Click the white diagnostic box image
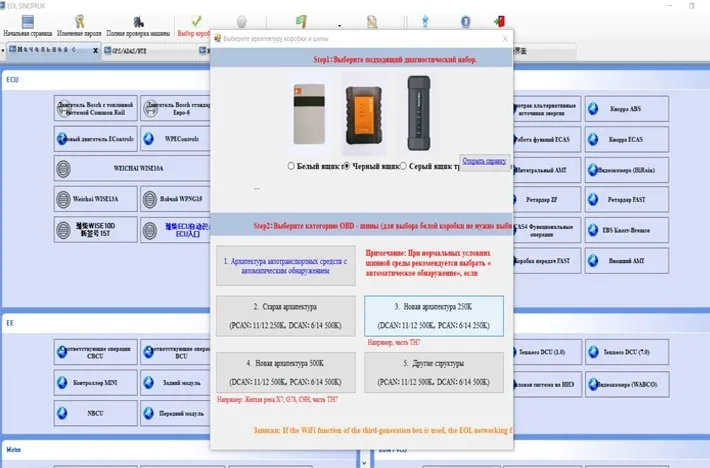710x468 pixels. (309, 111)
